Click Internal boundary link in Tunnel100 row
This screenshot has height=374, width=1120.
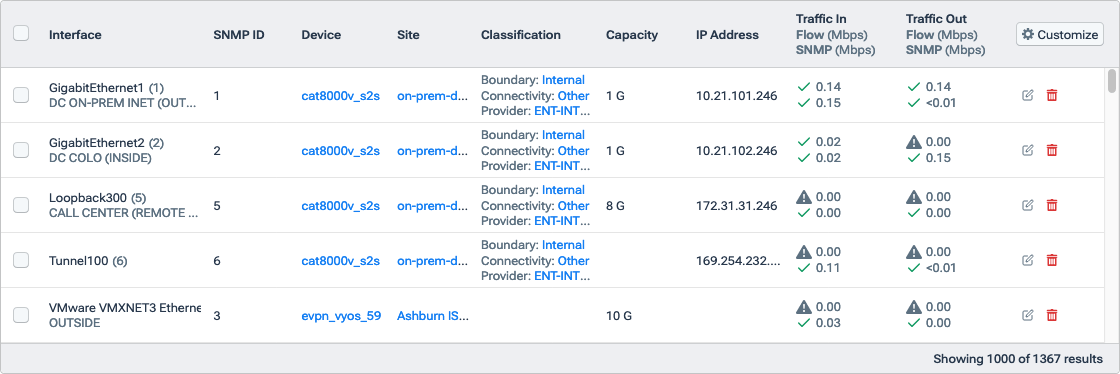pyautogui.click(x=563, y=245)
